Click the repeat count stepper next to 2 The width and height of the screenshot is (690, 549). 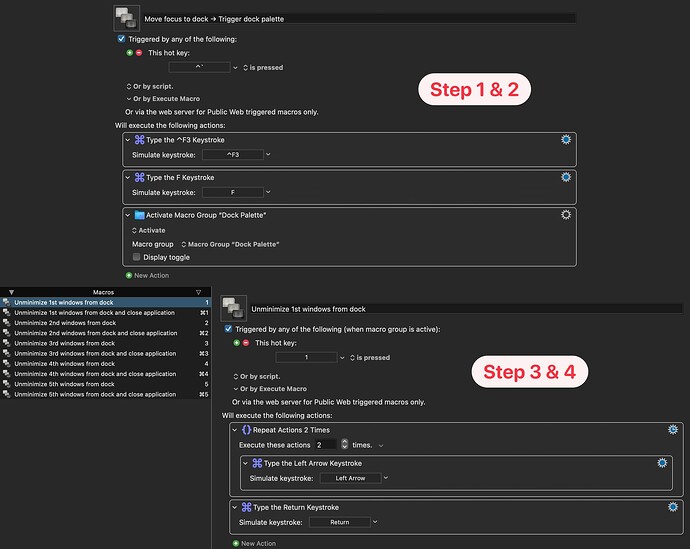coord(344,444)
